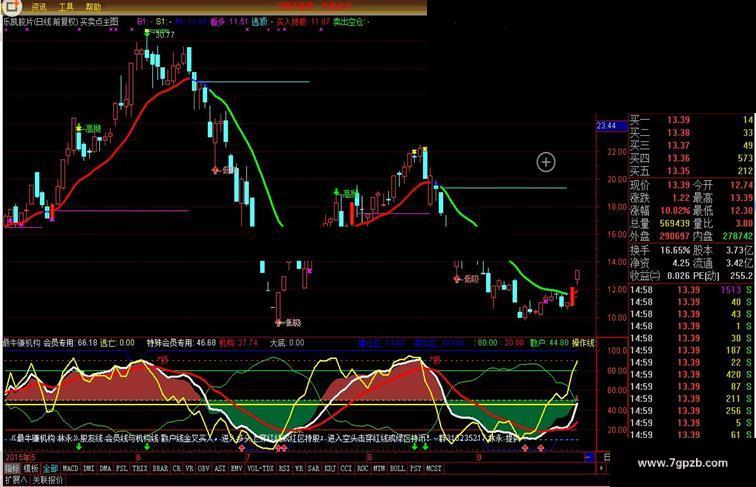Select the PSY indicator
756x487 pixels.
[x=416, y=468]
